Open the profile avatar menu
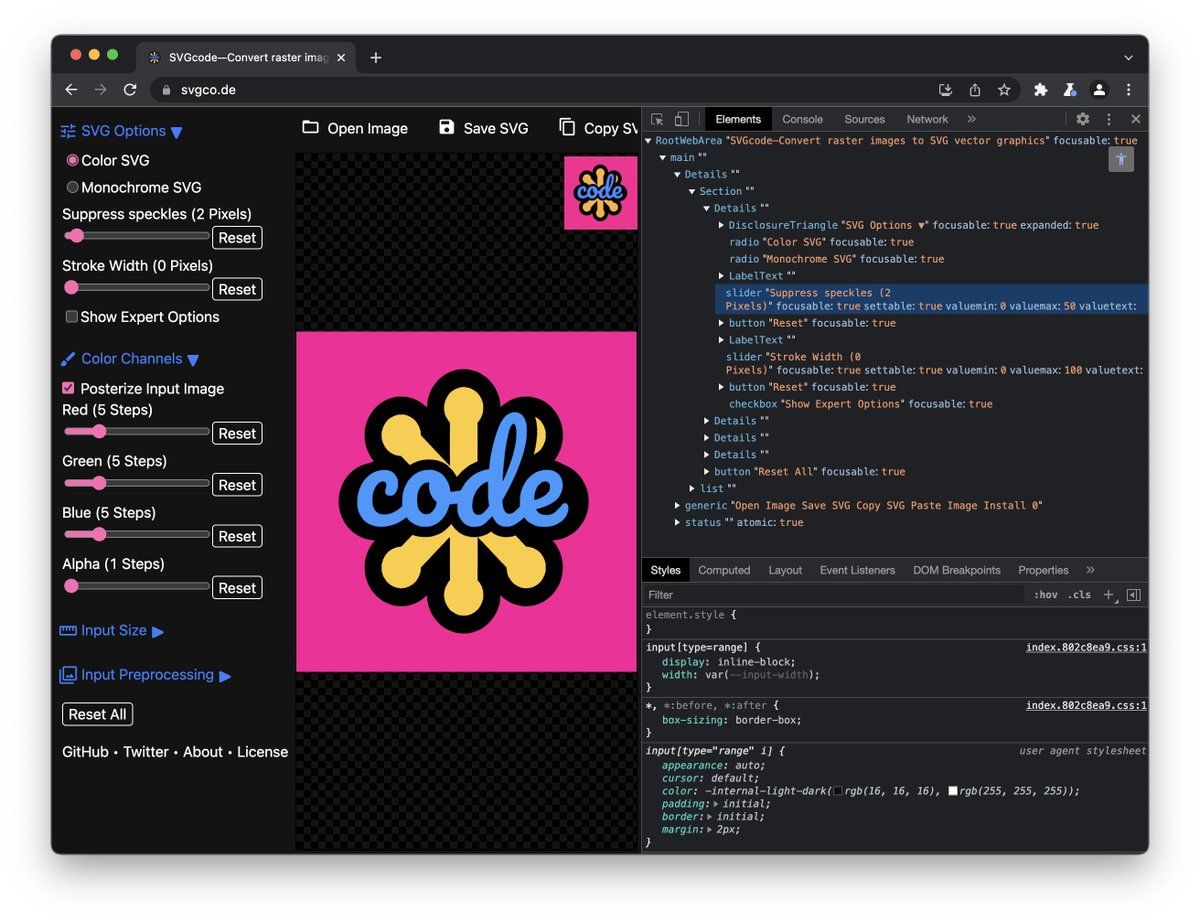 click(x=1099, y=90)
